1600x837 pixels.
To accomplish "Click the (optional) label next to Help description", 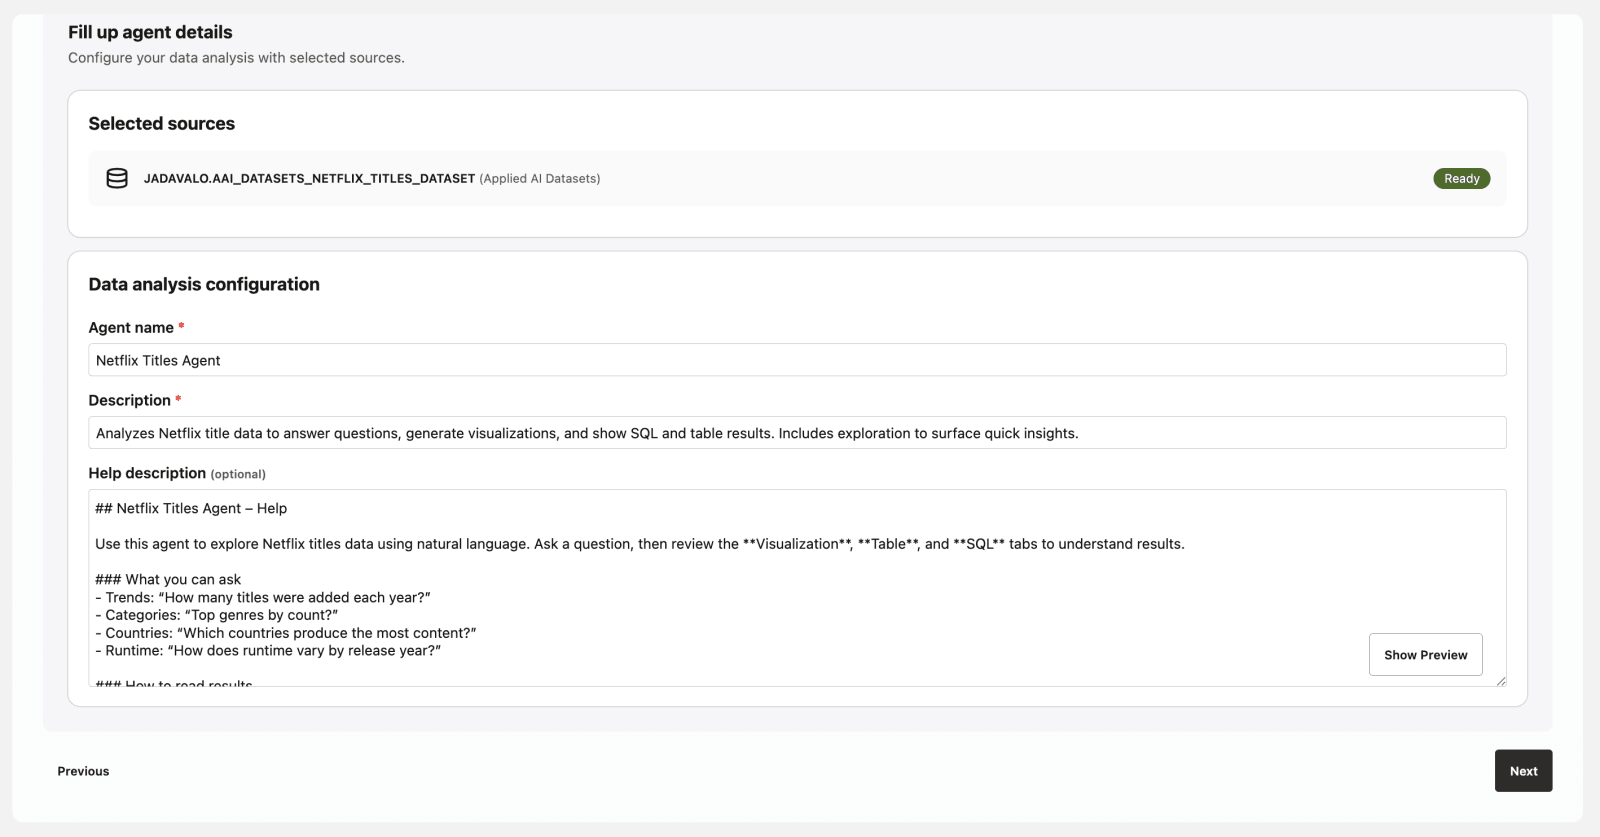I will 237,473.
